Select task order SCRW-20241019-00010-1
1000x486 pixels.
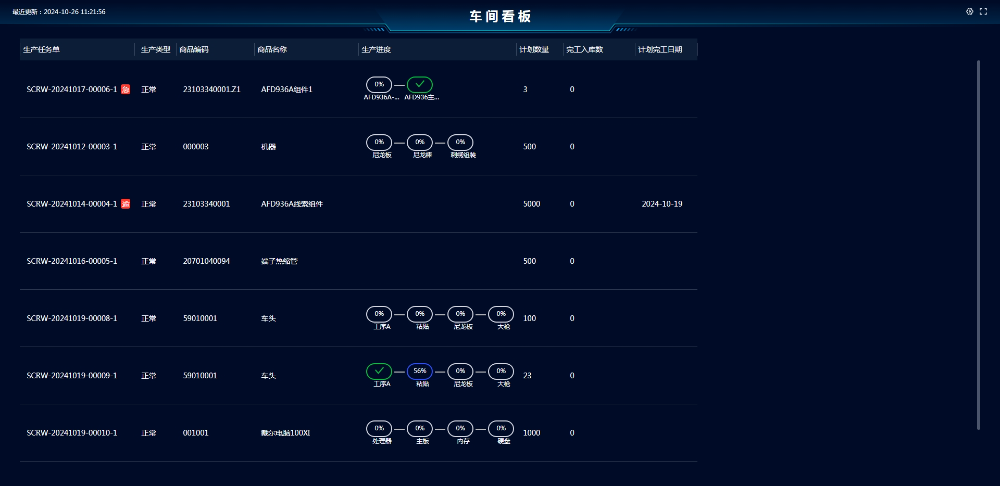click(x=71, y=433)
